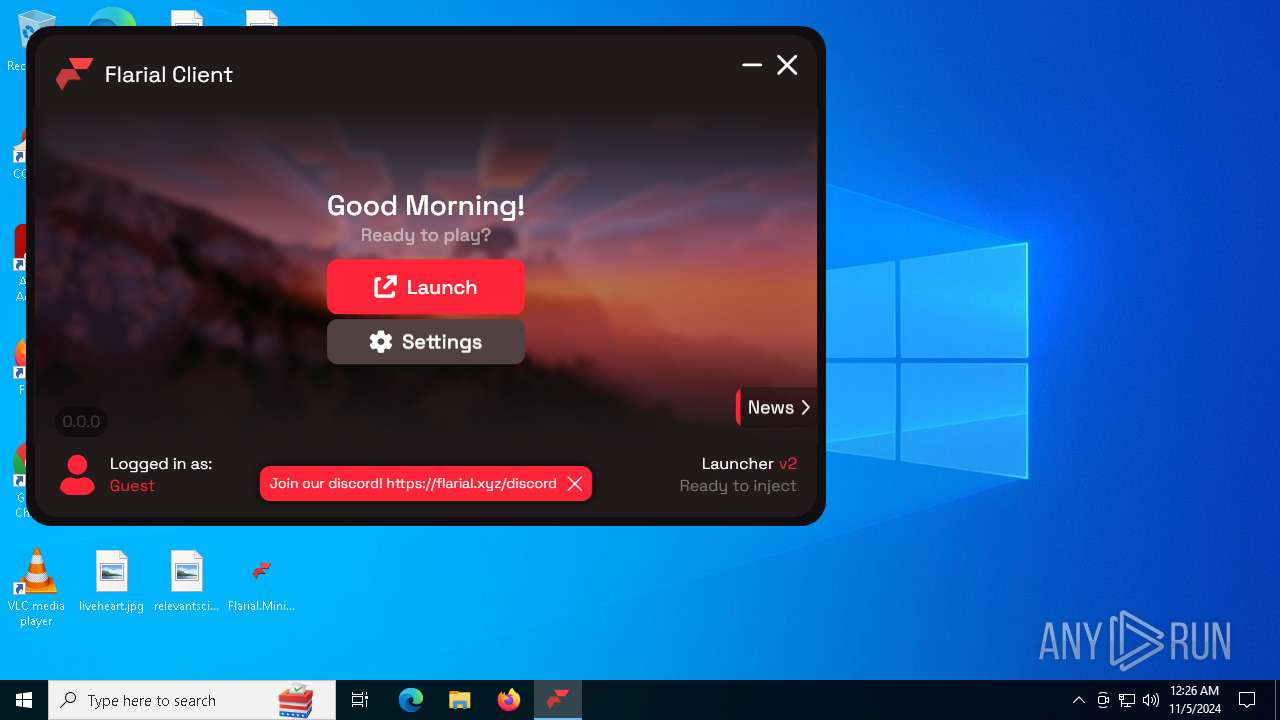Click the Guest username text
The image size is (1280, 720).
[x=132, y=486]
